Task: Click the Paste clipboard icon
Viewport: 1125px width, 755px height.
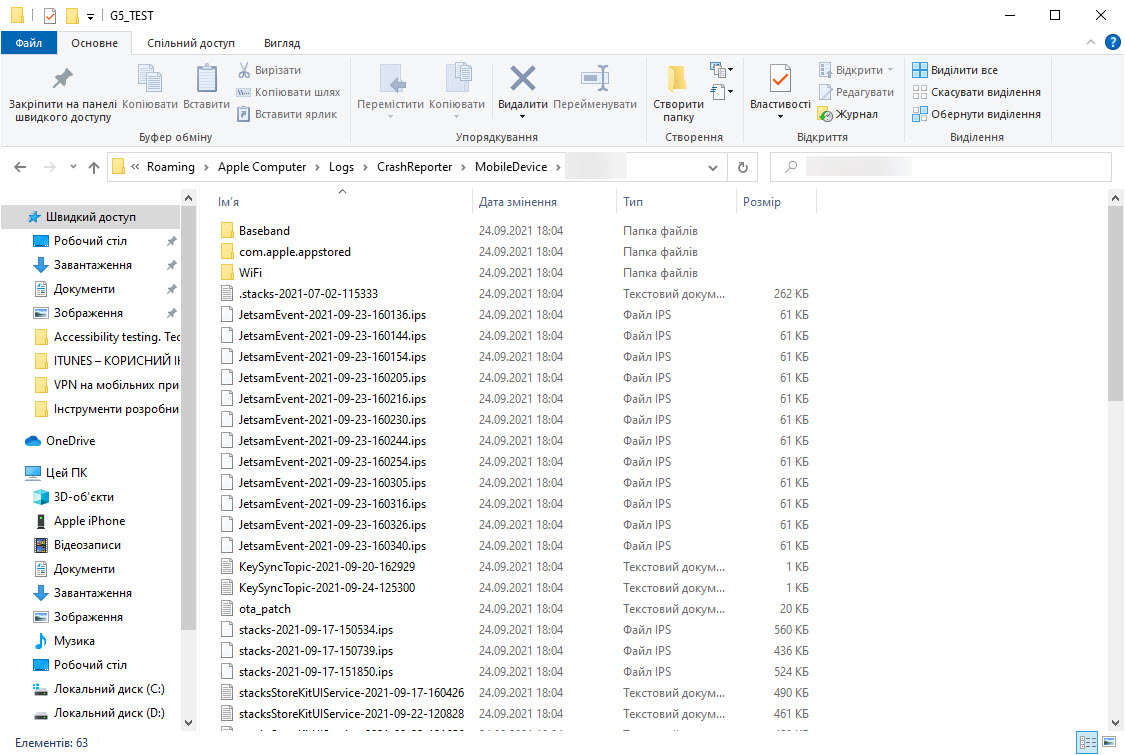Action: tap(207, 79)
